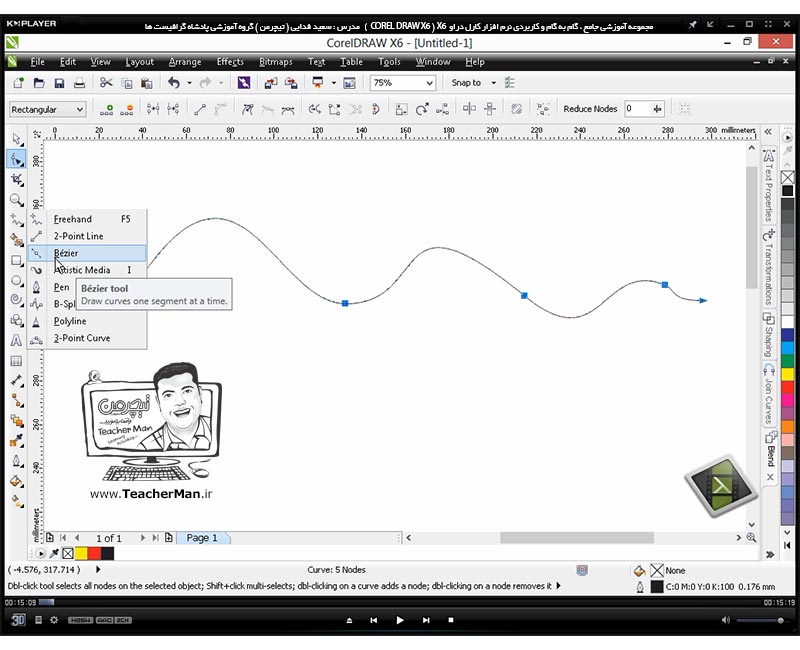
Task: Click the Paste icon in toolbar
Action: [146, 83]
